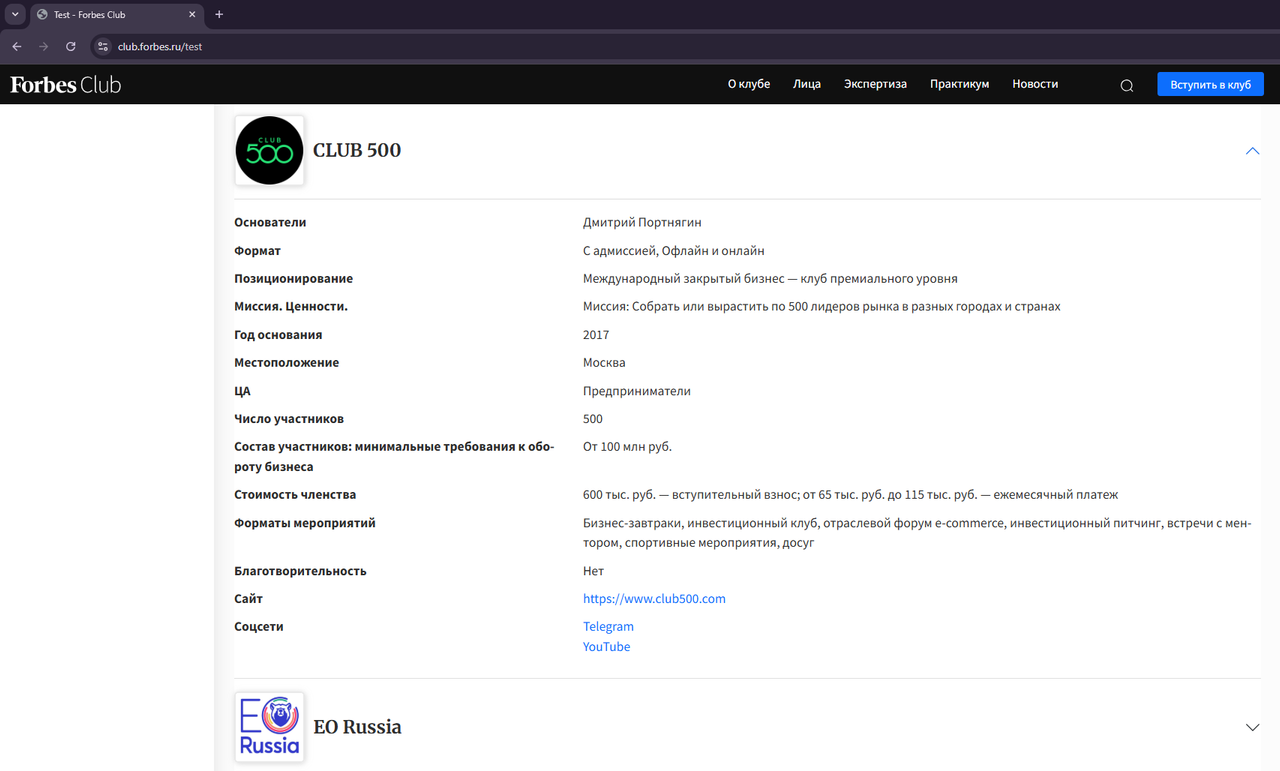Click the value От 100 млн руб.
Viewport: 1280px width, 771px height.
[627, 447]
